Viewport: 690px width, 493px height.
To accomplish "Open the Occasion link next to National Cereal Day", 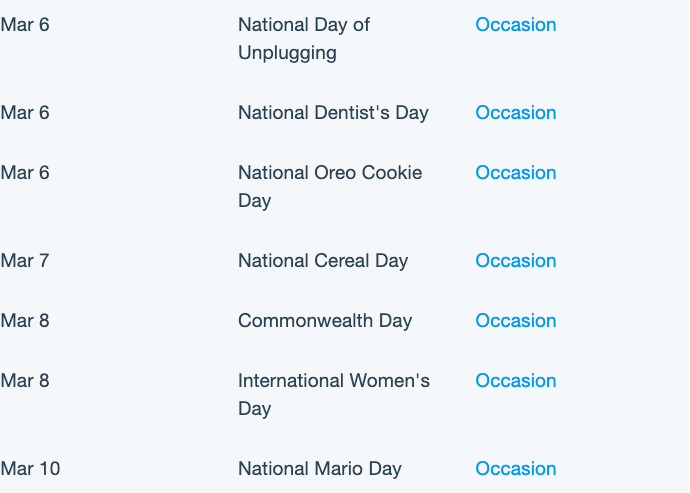I will [x=516, y=261].
